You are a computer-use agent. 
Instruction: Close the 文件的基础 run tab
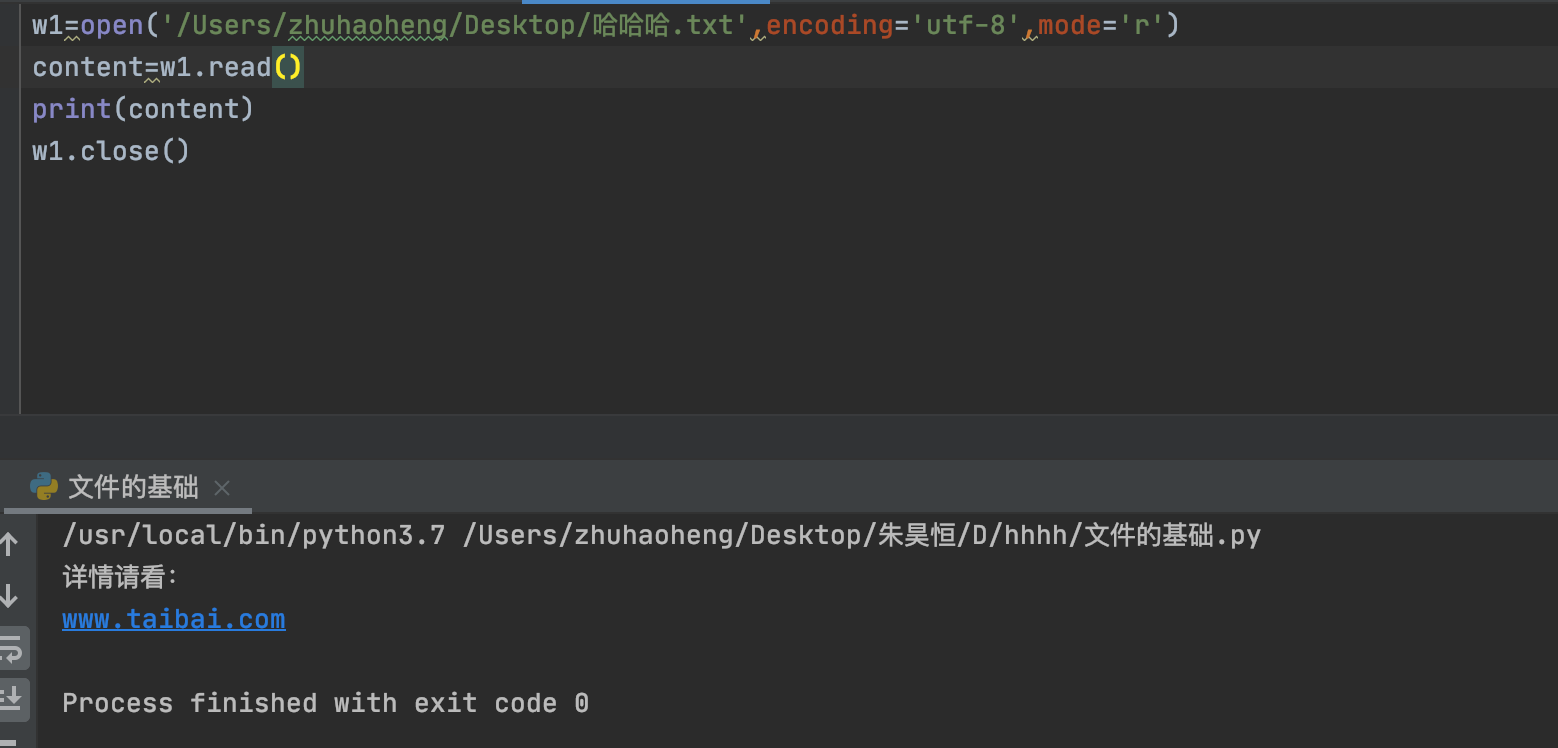[x=221, y=488]
